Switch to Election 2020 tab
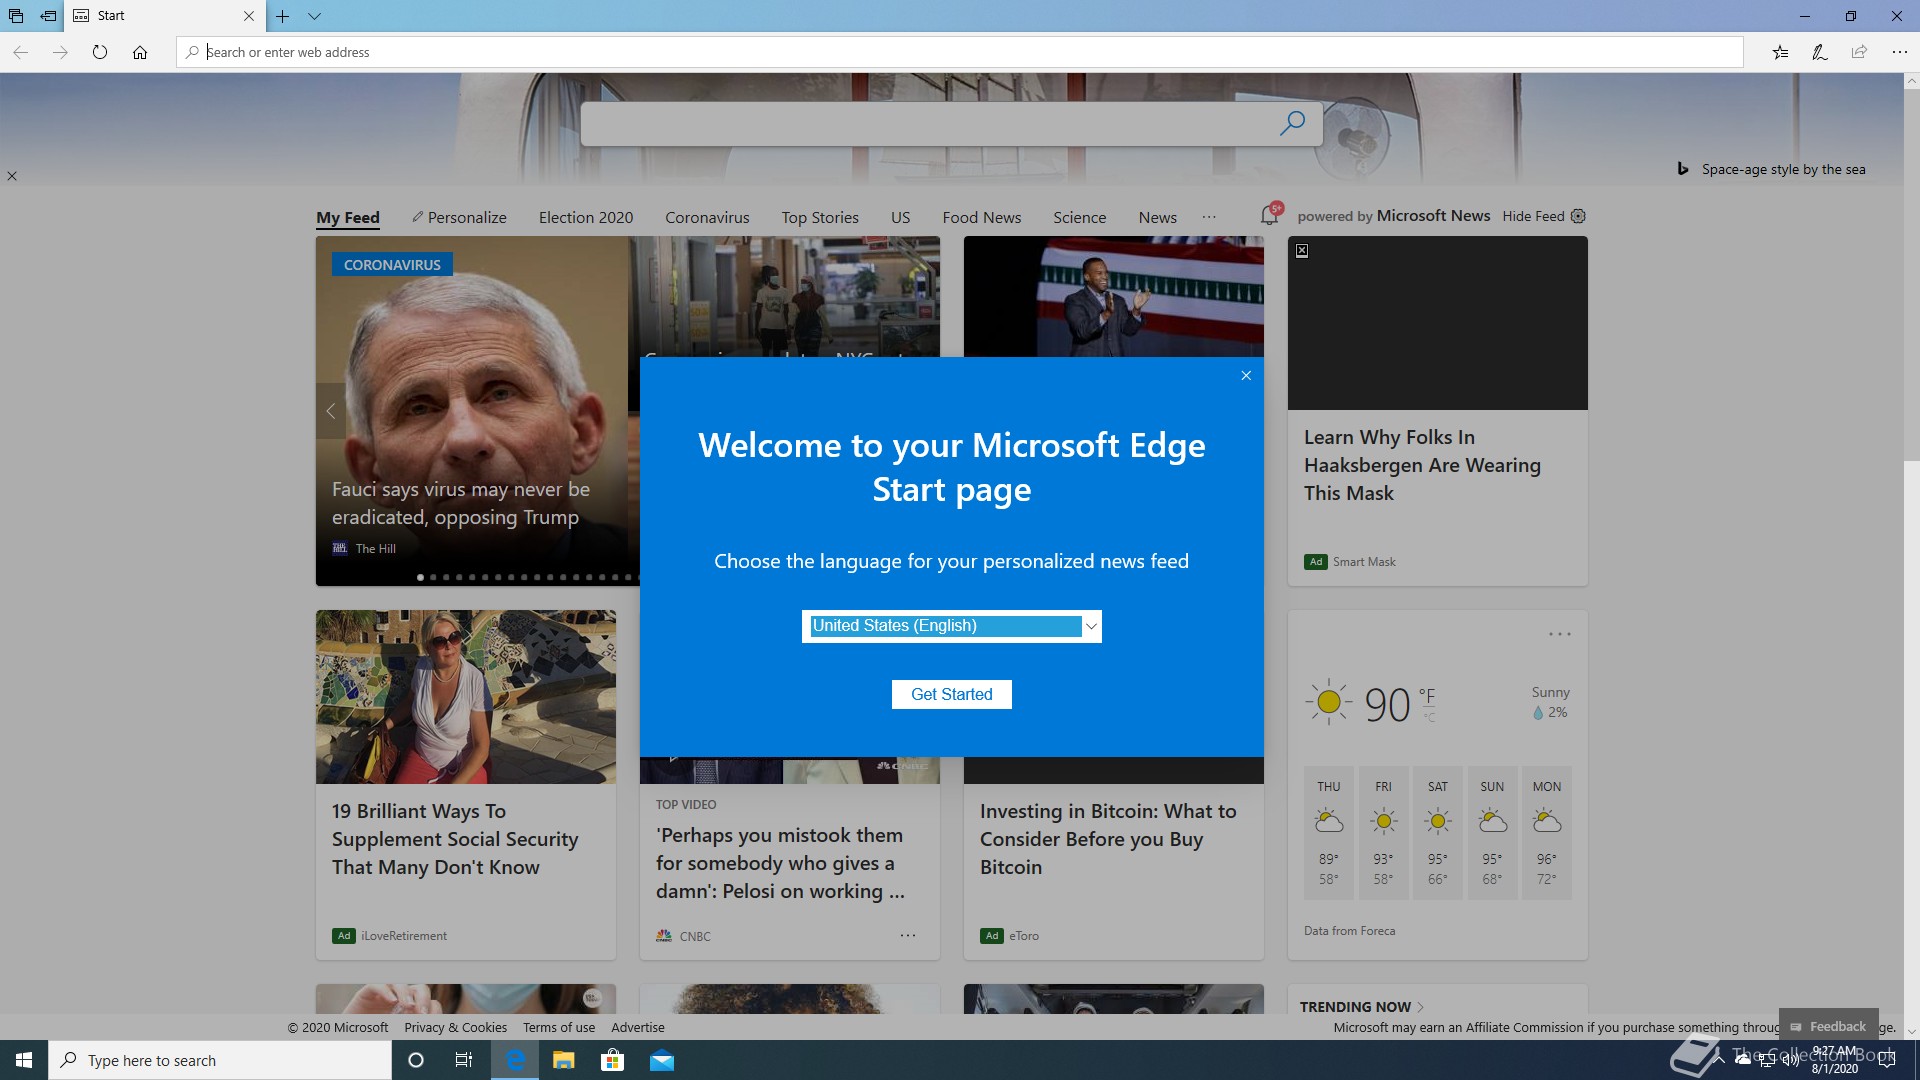The height and width of the screenshot is (1080, 1920). [586, 217]
